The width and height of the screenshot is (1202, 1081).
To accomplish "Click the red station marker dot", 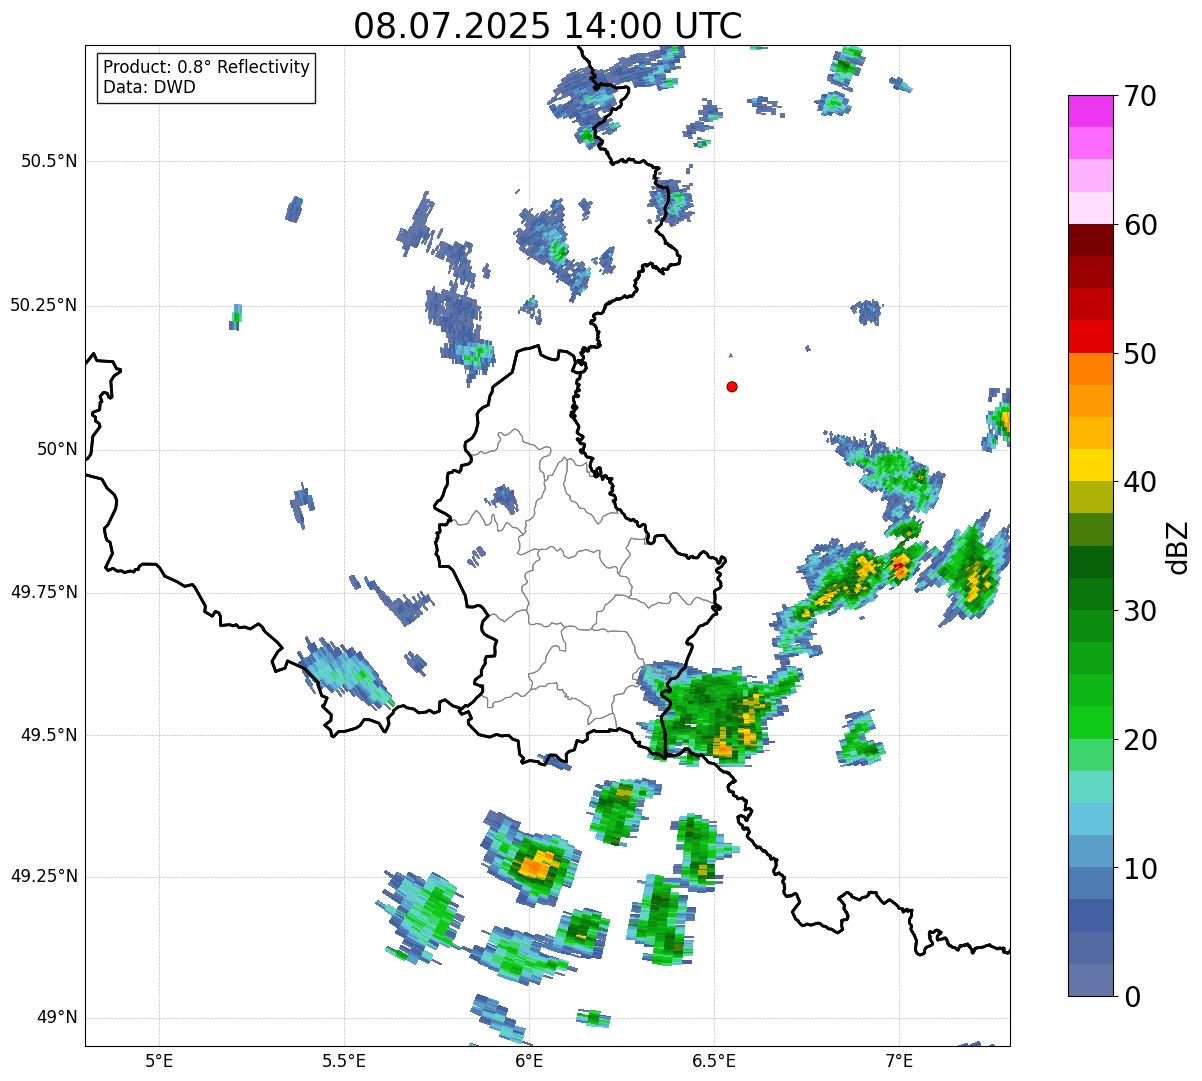I will tap(732, 386).
